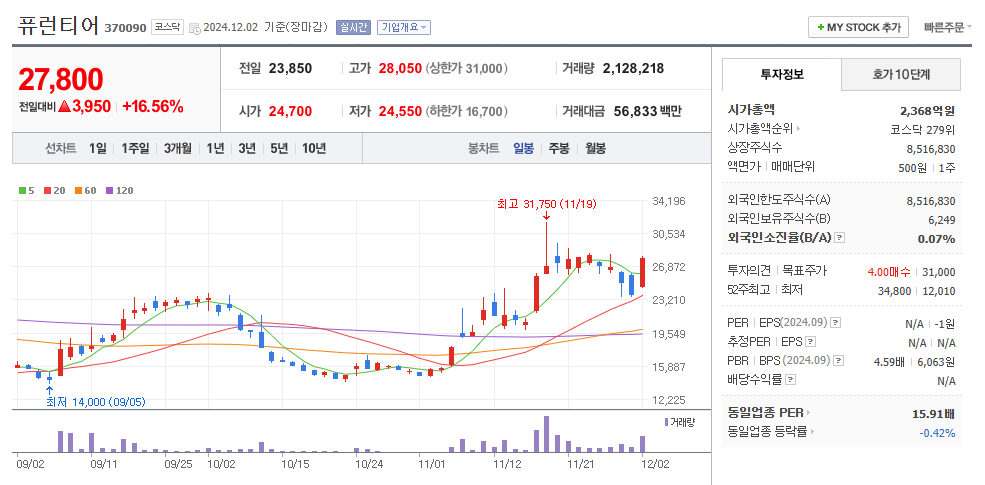Click the orange 60-day moving average swatch
This screenshot has width=985, height=485.
click(x=78, y=190)
